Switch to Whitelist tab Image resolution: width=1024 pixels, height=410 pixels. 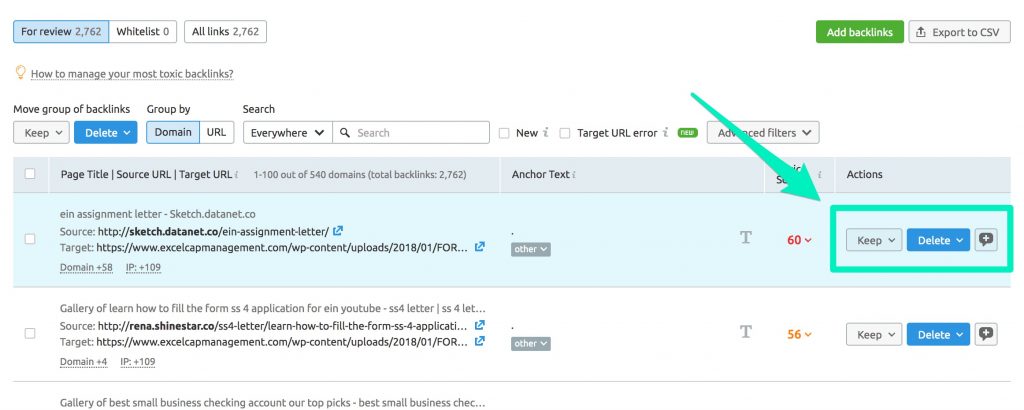coord(142,31)
